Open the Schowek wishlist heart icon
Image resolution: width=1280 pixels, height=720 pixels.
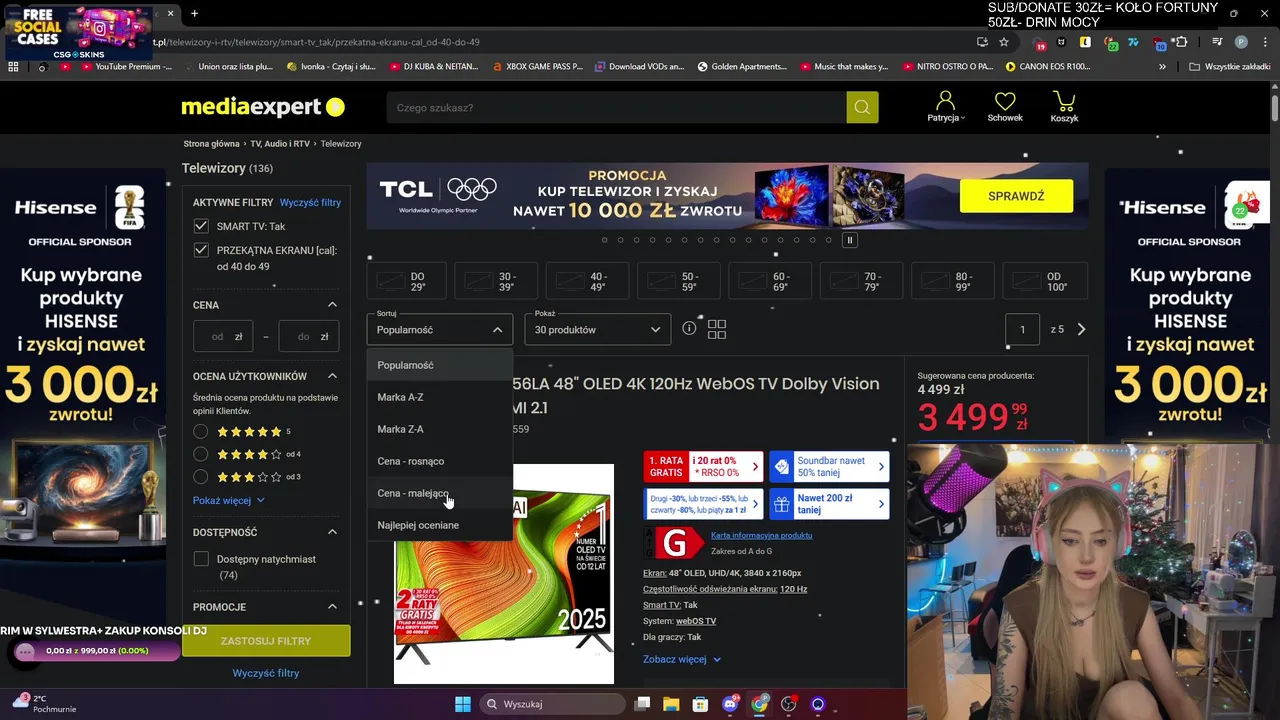pyautogui.click(x=1005, y=101)
